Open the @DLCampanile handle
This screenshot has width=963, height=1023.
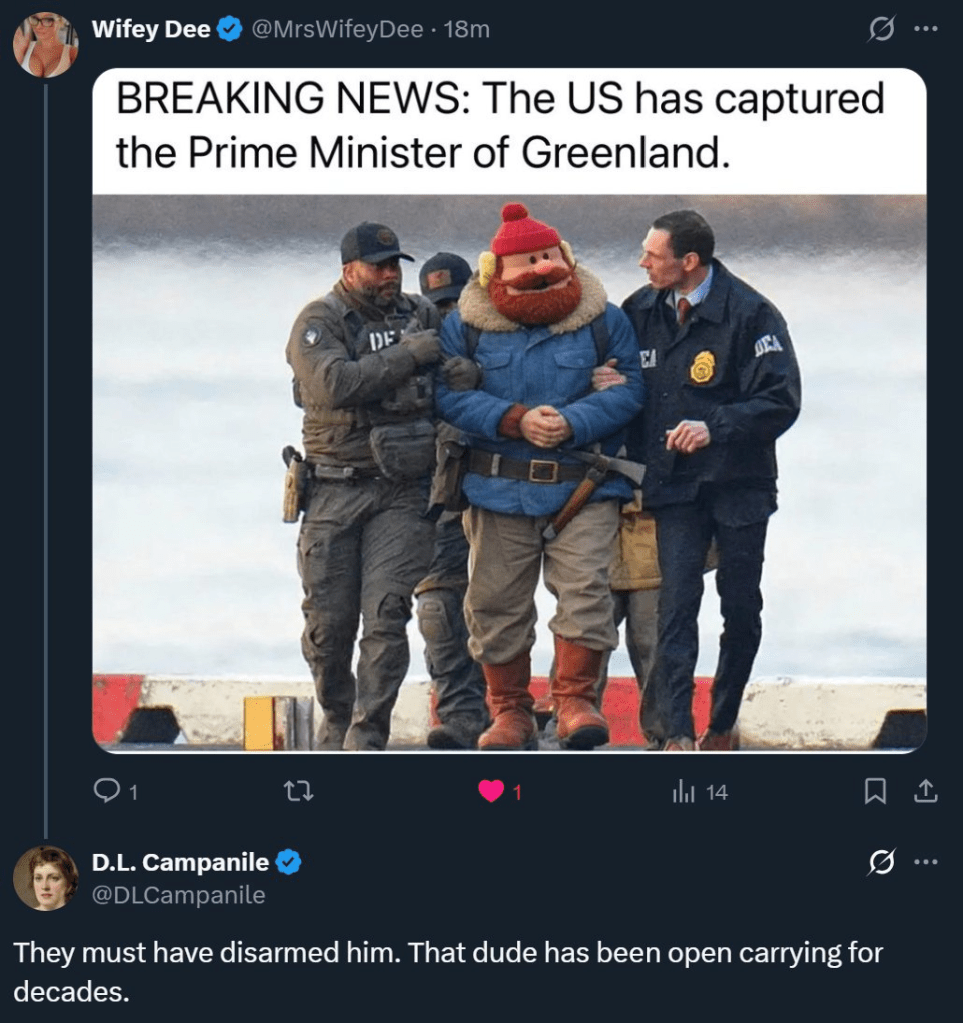(179, 894)
